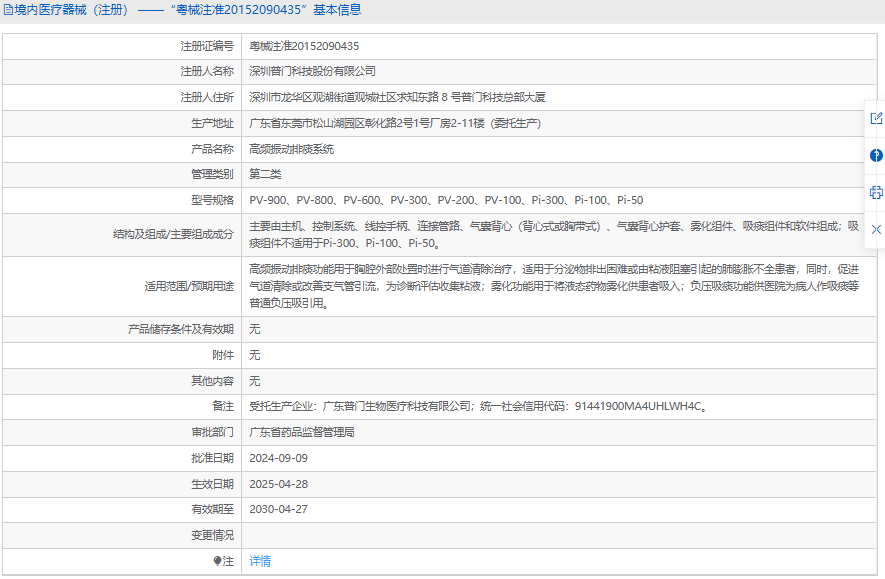
Task: Click the registrant address starting 深圳市龙华区
Action: click(x=397, y=97)
